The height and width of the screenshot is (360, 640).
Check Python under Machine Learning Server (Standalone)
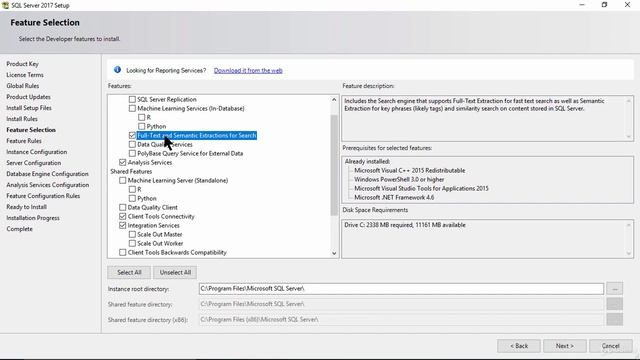click(132, 198)
